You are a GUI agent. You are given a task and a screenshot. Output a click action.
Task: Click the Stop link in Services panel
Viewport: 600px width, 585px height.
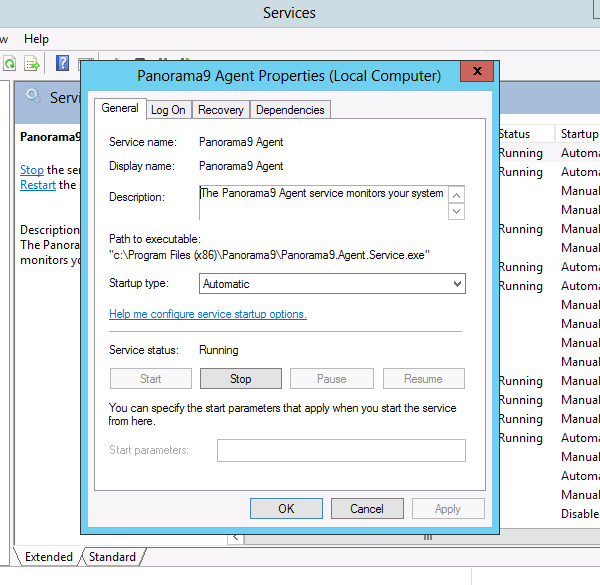32,169
